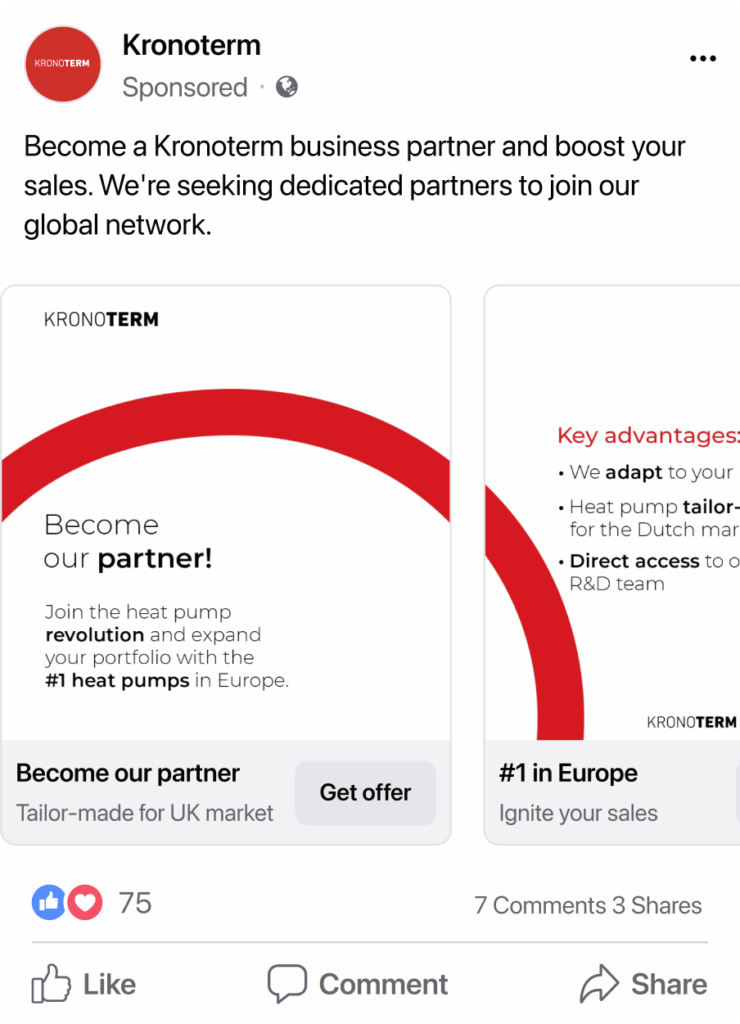Viewport: 740px width, 1024px height.
Task: Click the '#1 in Europe' card headline
Action: point(568,773)
